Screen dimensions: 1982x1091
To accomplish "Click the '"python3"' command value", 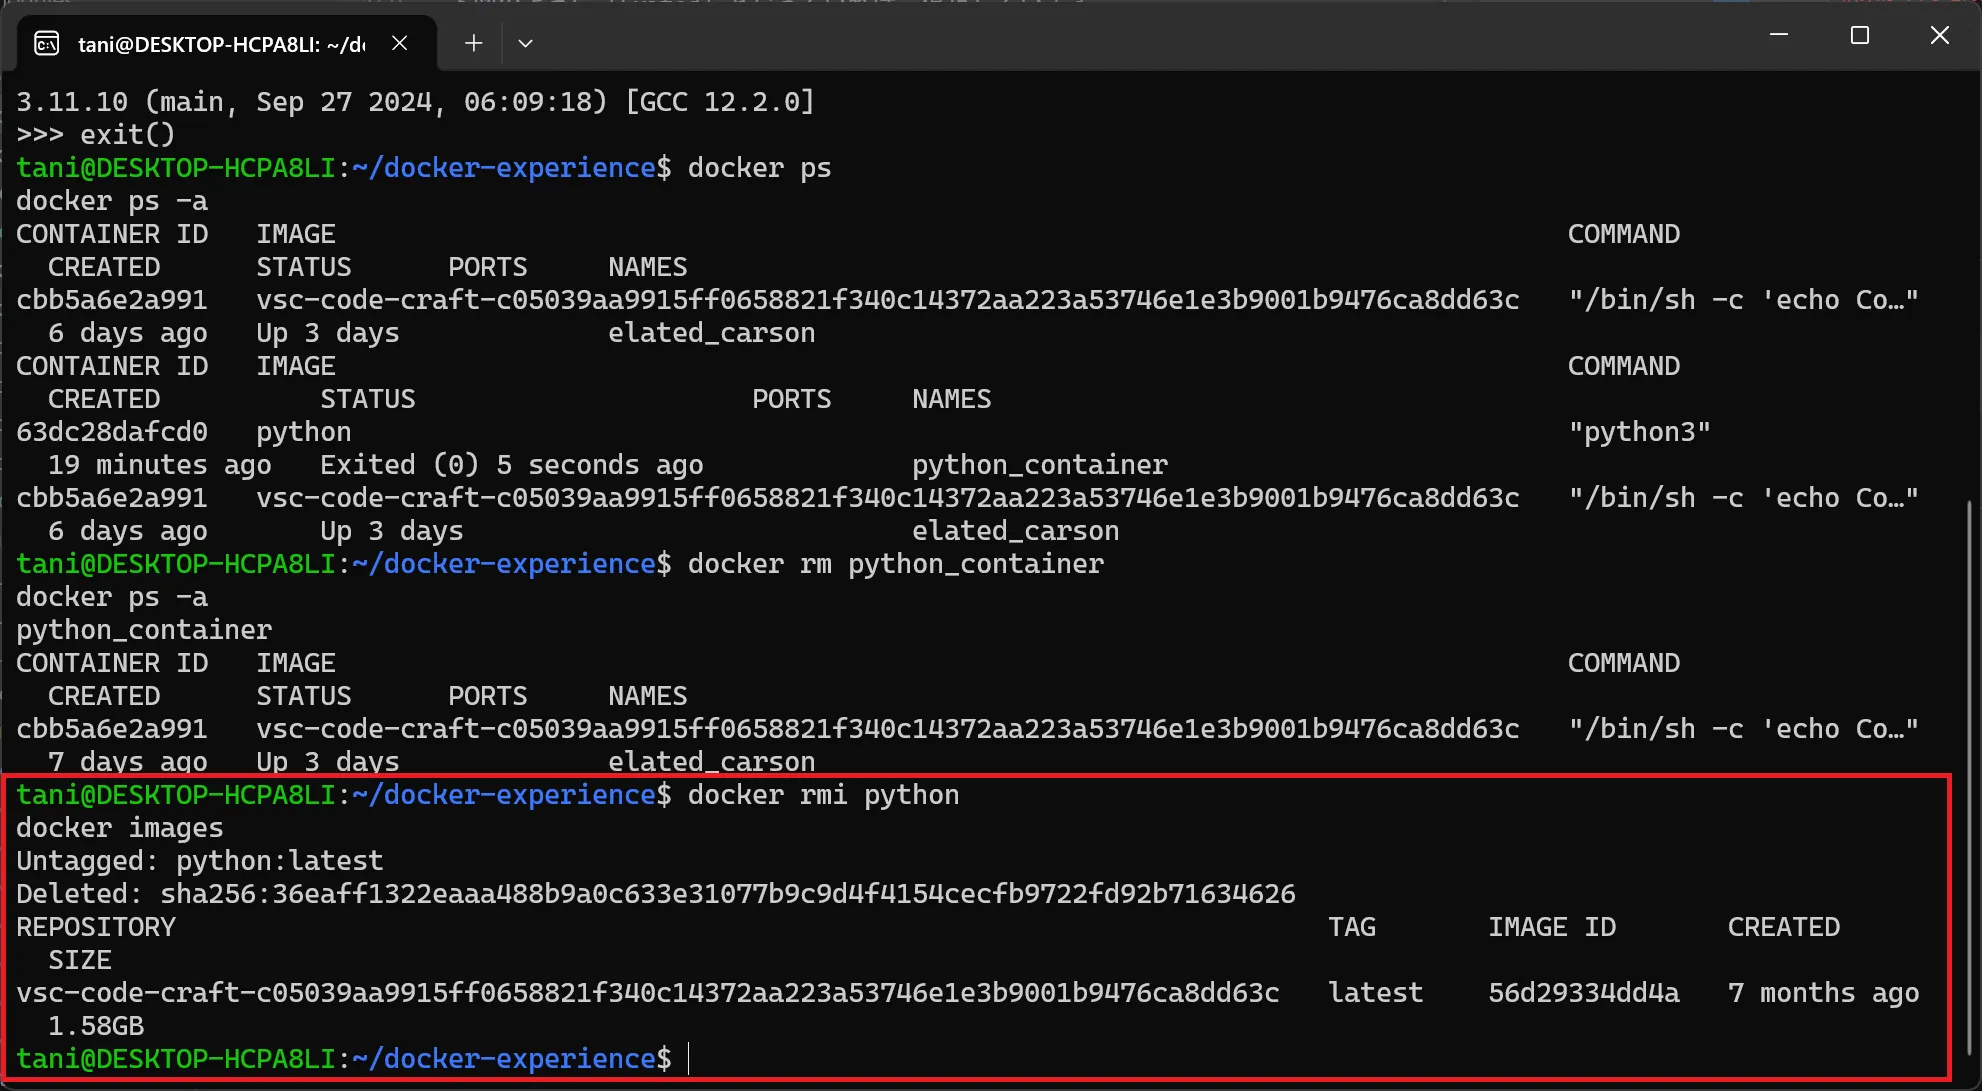I will tap(1640, 432).
